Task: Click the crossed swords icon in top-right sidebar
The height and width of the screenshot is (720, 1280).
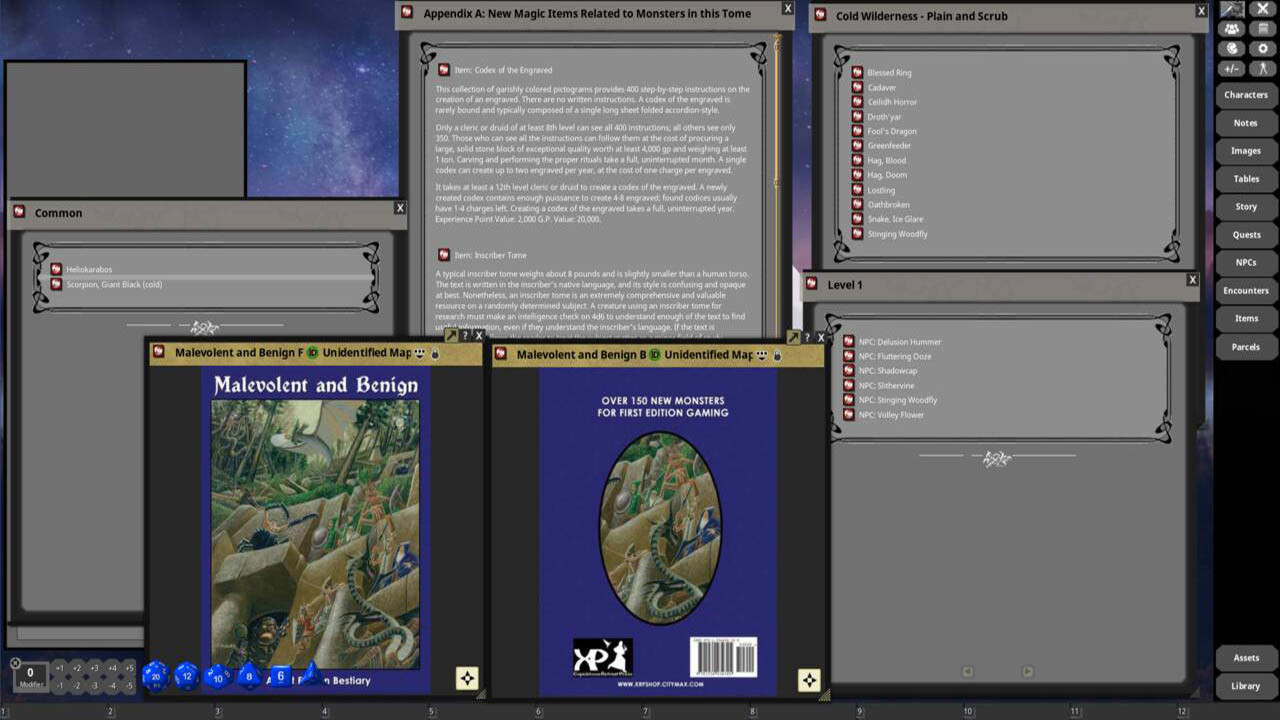Action: [1263, 9]
